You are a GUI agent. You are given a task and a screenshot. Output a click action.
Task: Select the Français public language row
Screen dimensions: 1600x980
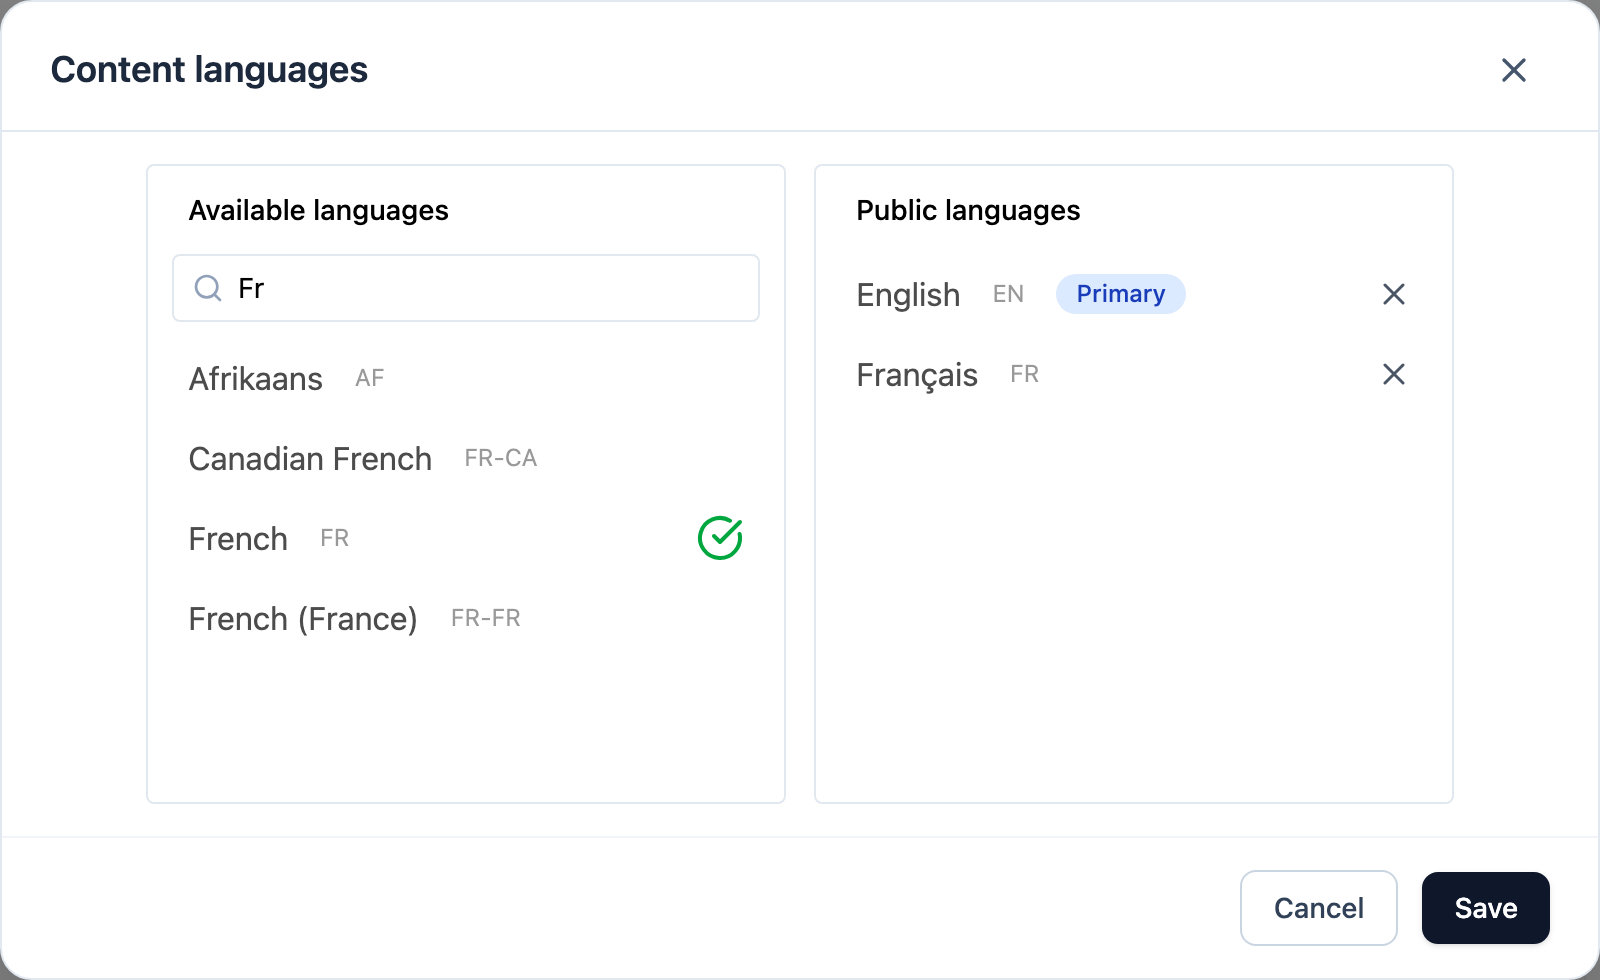[1134, 374]
